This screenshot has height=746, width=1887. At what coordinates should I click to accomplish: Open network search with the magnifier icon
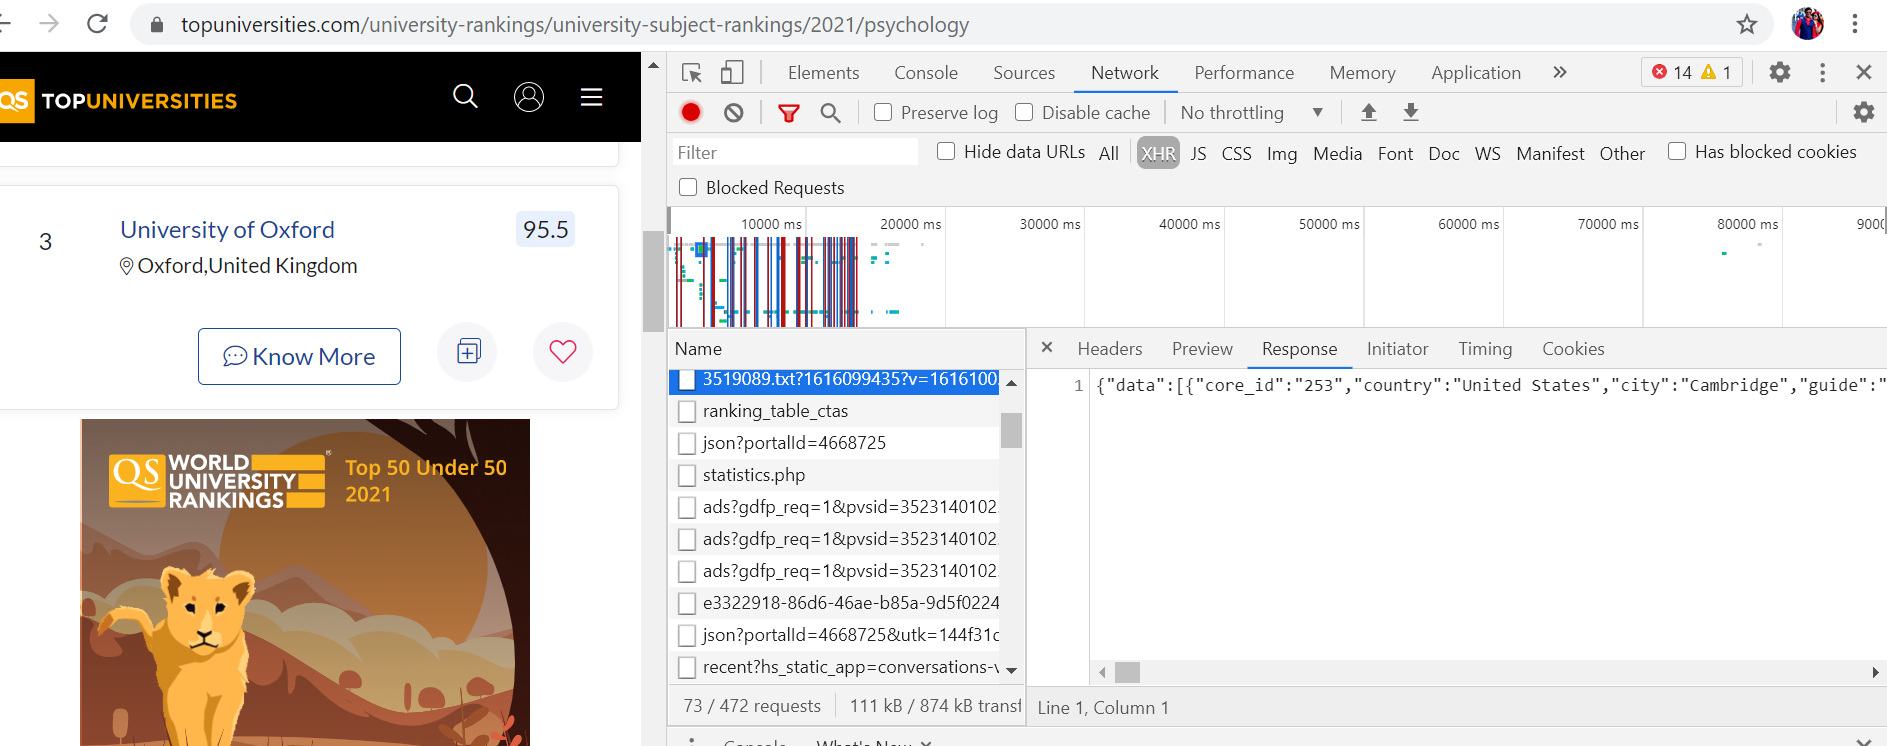click(x=831, y=113)
